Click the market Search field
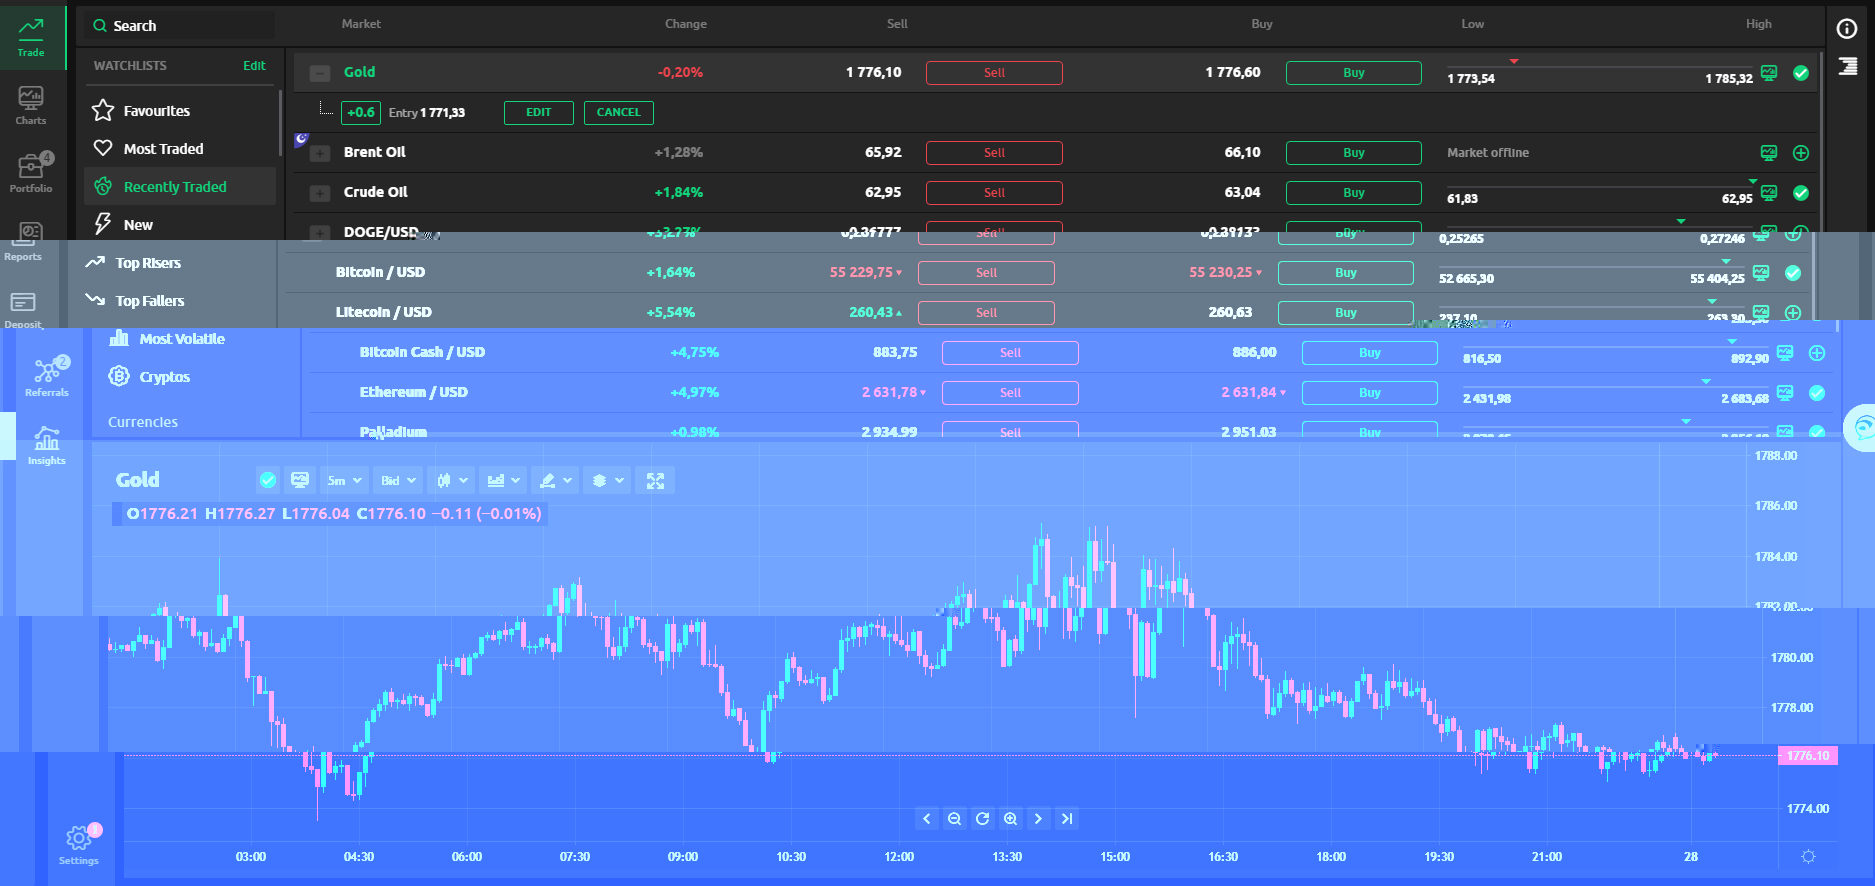This screenshot has height=886, width=1875. tap(180, 26)
